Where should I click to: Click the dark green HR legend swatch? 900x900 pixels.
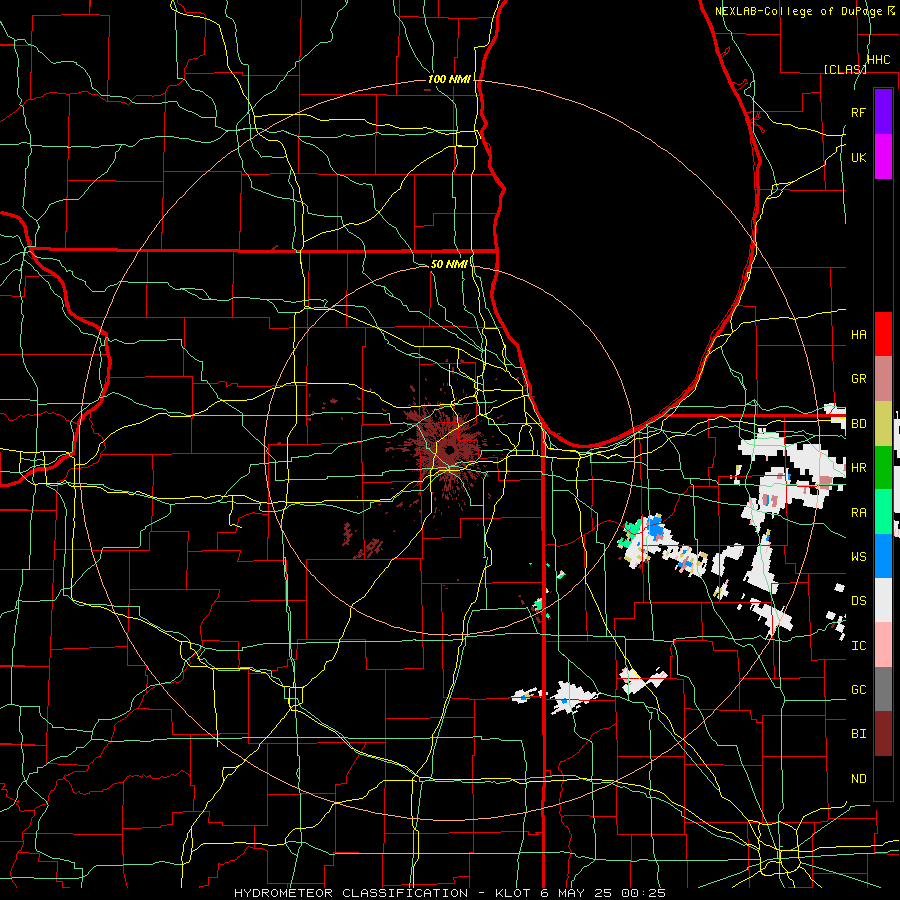pos(883,468)
